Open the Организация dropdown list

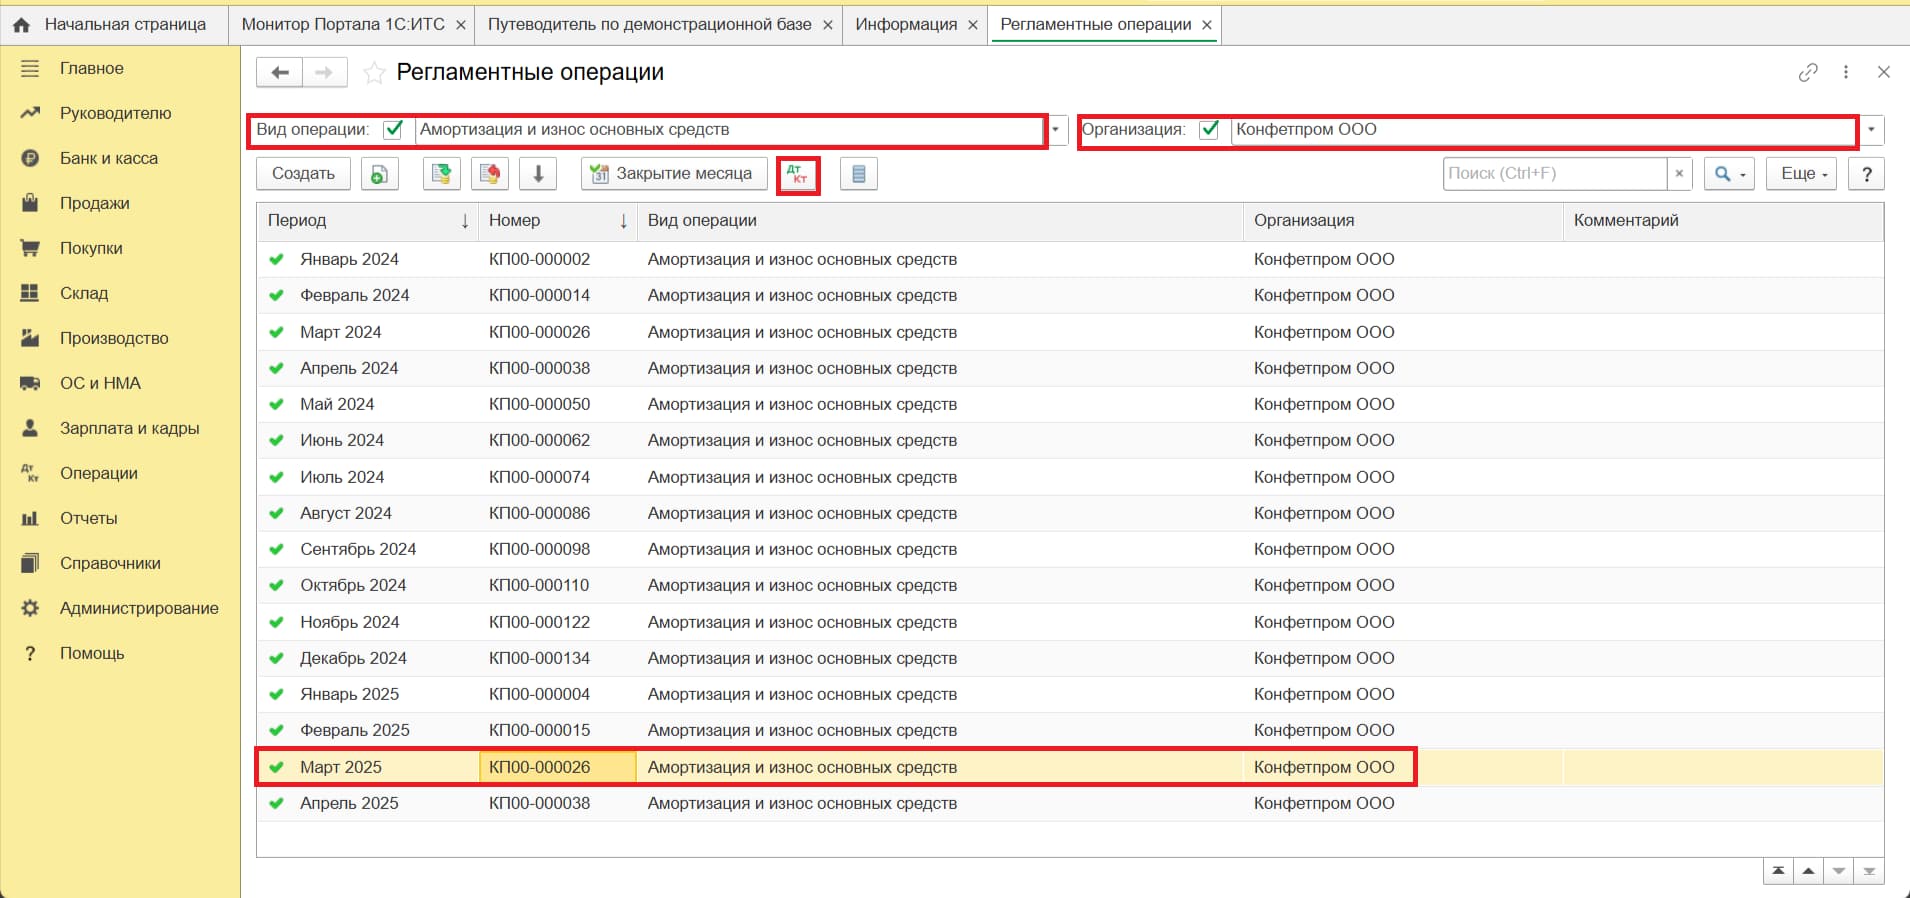pos(1871,130)
